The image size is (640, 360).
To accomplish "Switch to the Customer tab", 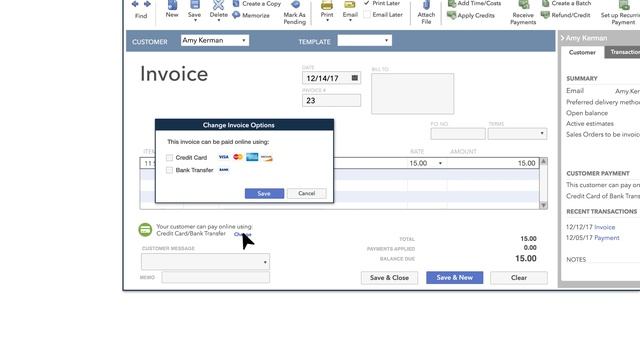I will click(582, 52).
